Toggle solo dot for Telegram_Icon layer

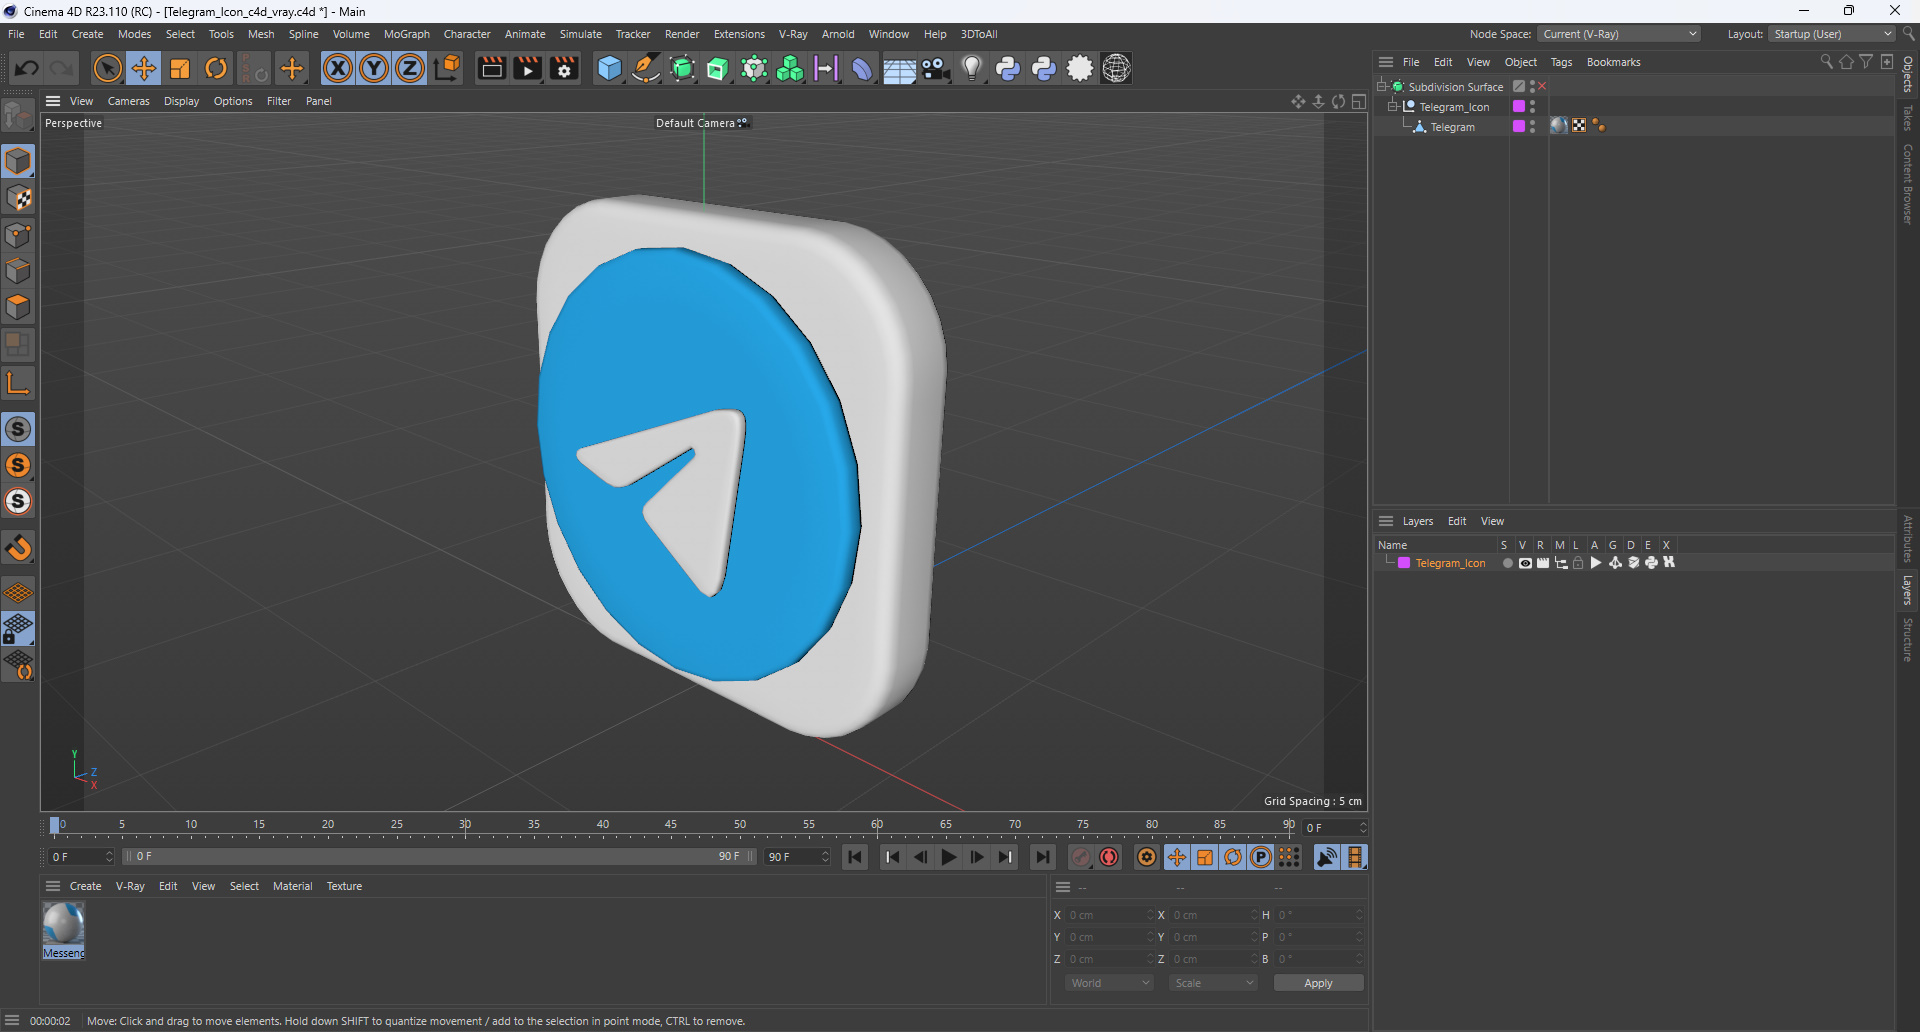coord(1507,563)
